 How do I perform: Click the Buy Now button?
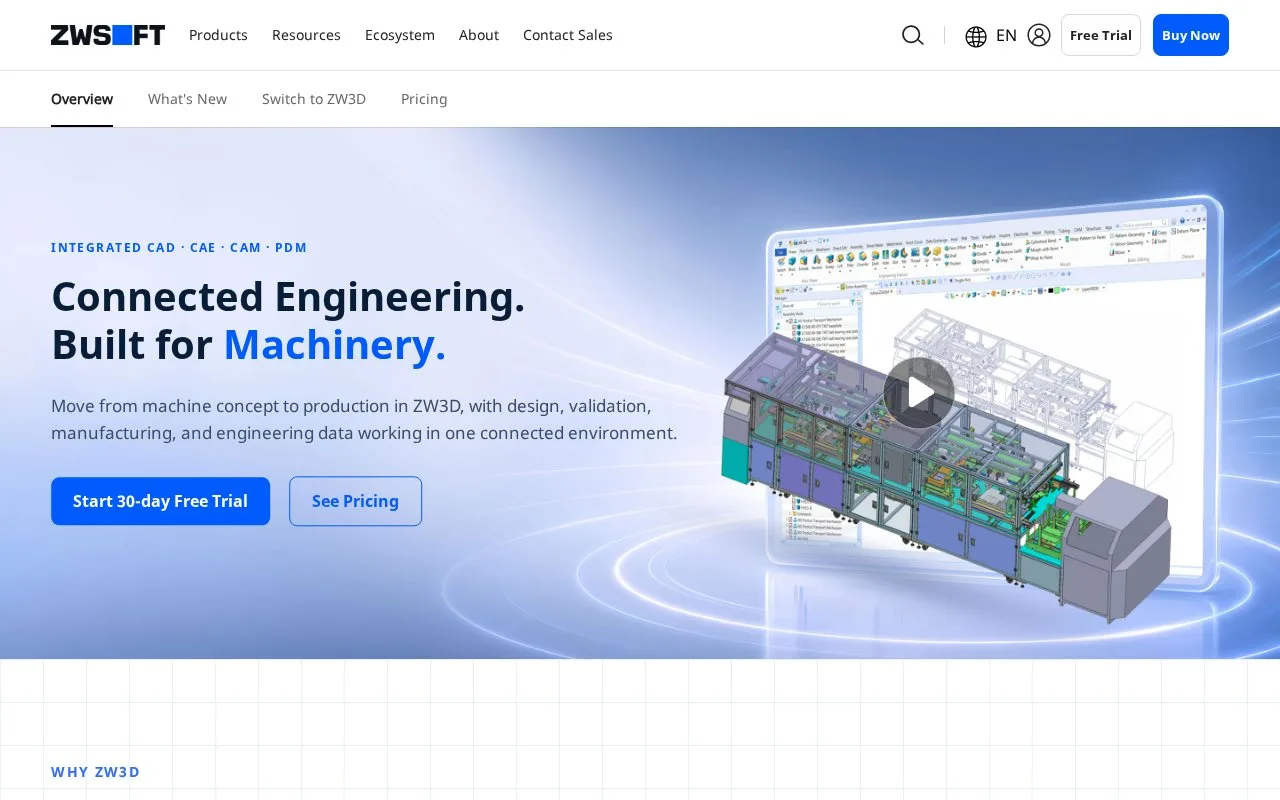tap(1191, 35)
